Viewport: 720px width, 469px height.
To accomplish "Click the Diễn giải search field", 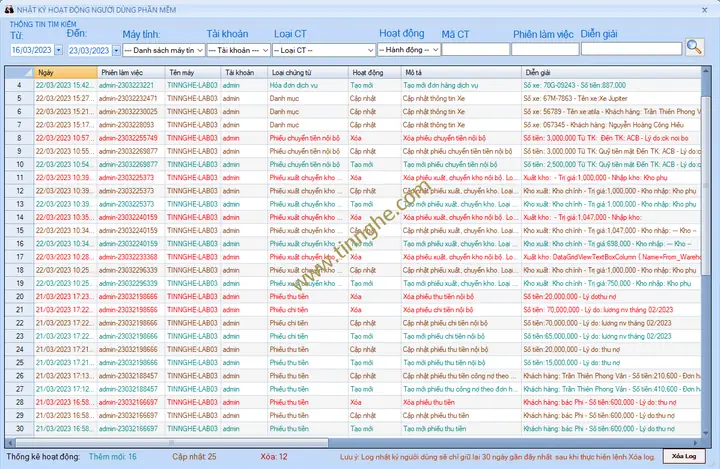I will (630, 49).
